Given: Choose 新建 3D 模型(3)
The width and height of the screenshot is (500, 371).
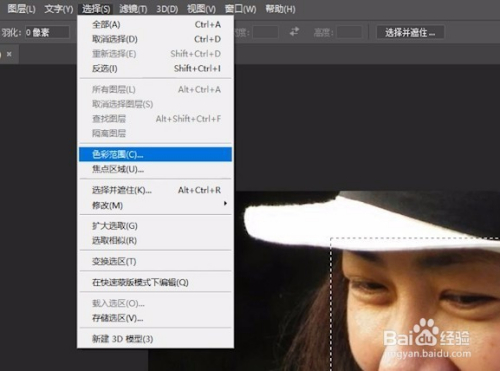Looking at the screenshot, I should (x=155, y=339).
